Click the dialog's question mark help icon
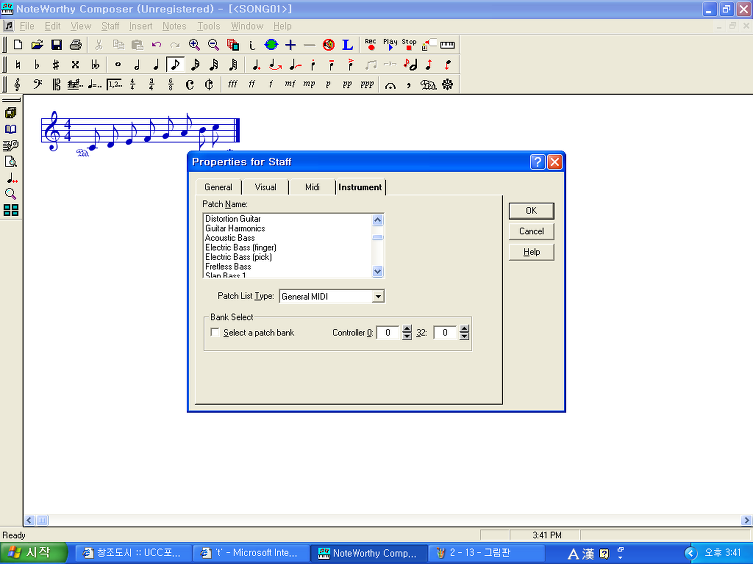Image resolution: width=753 pixels, height=564 pixels. [x=537, y=162]
